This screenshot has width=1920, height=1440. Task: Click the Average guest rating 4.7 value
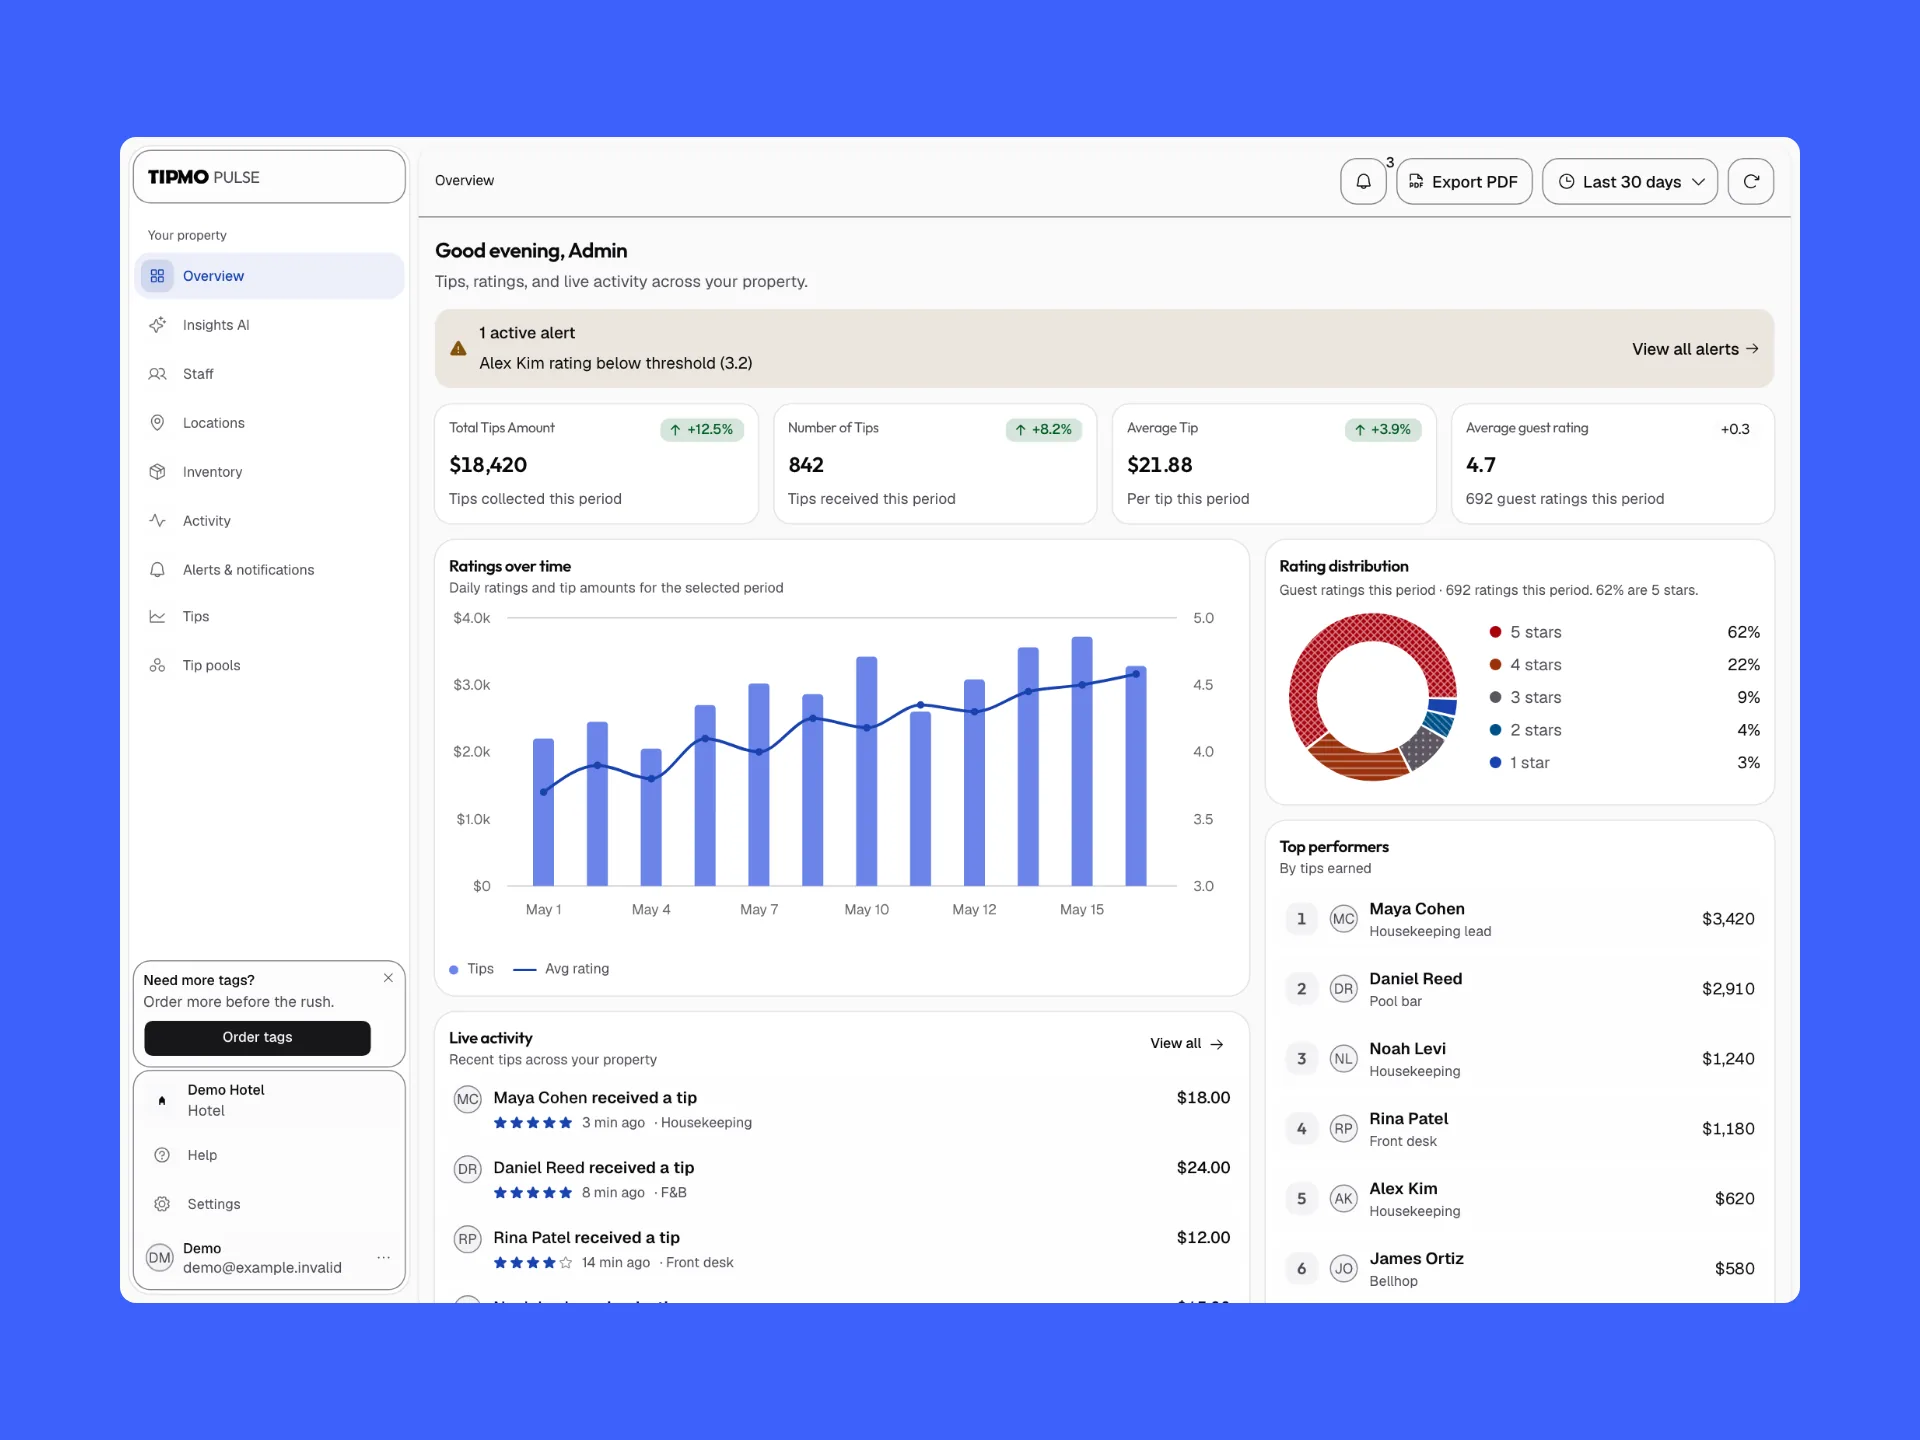click(x=1481, y=465)
